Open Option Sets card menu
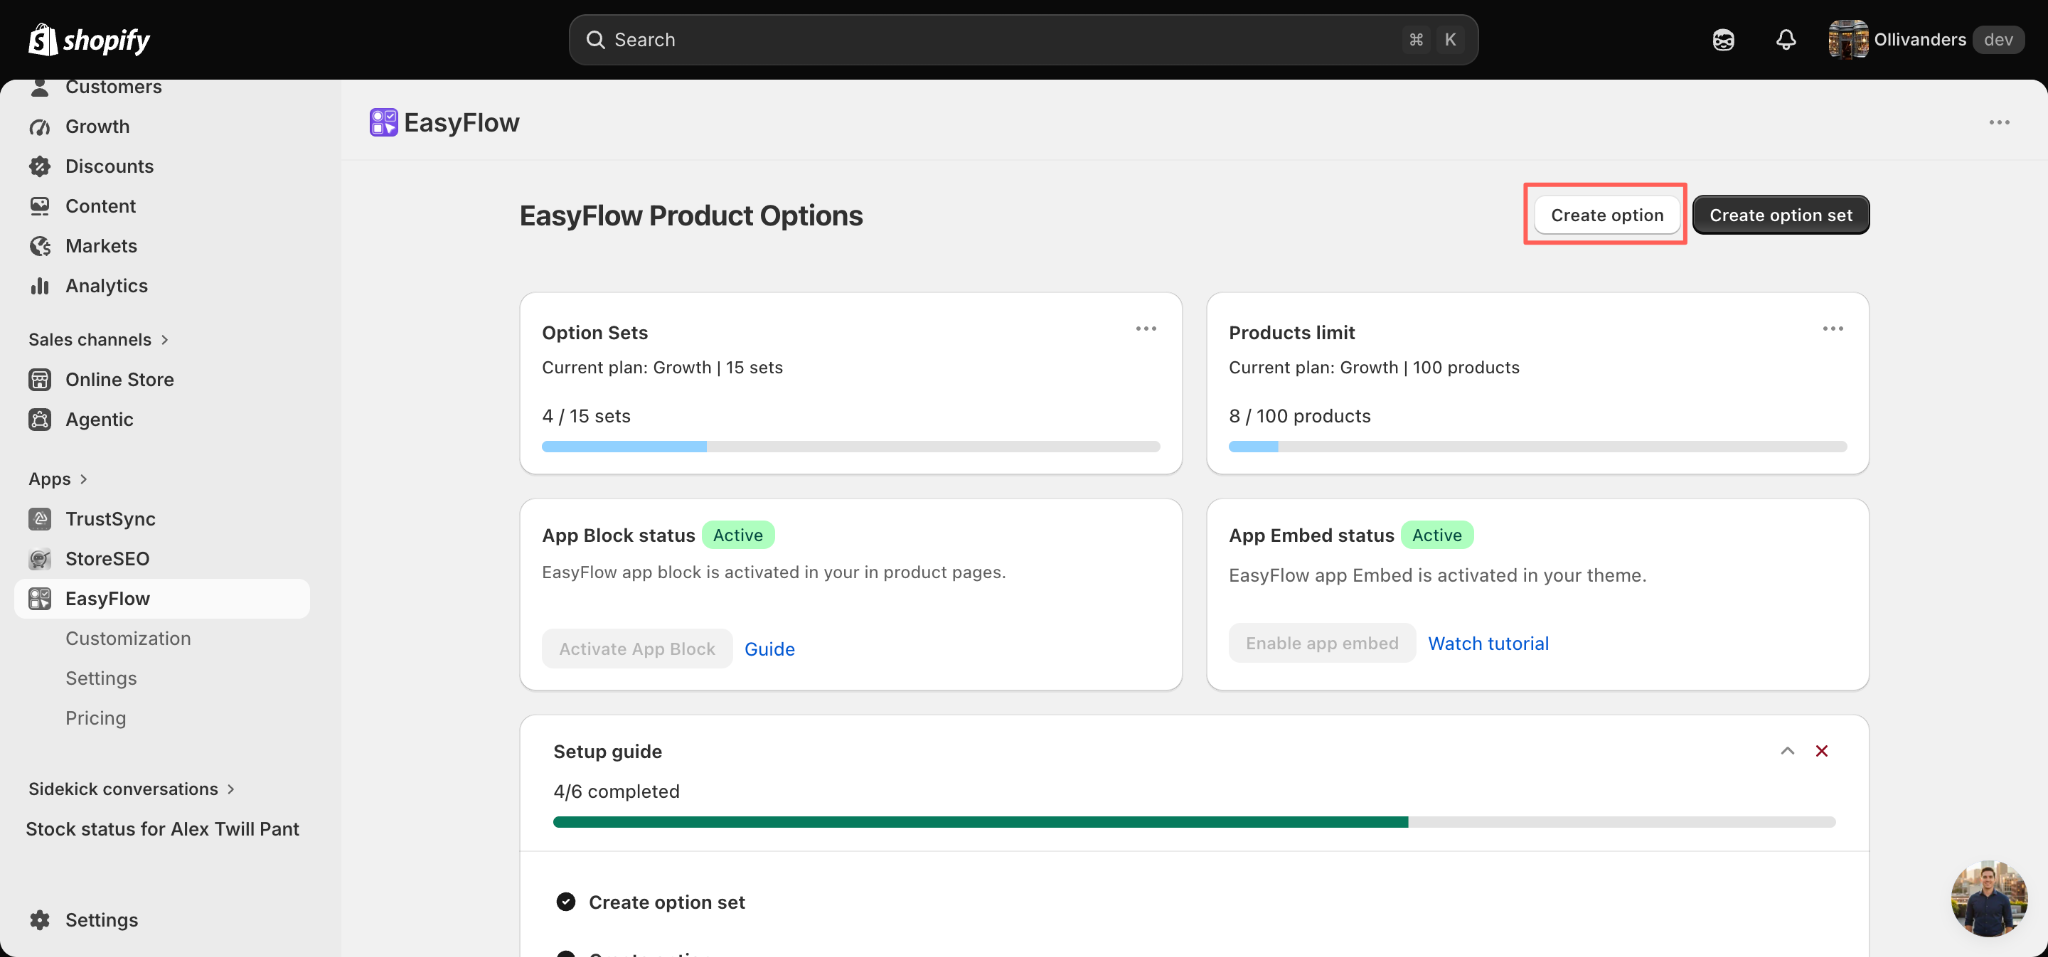The height and width of the screenshot is (957, 2048). (x=1146, y=329)
